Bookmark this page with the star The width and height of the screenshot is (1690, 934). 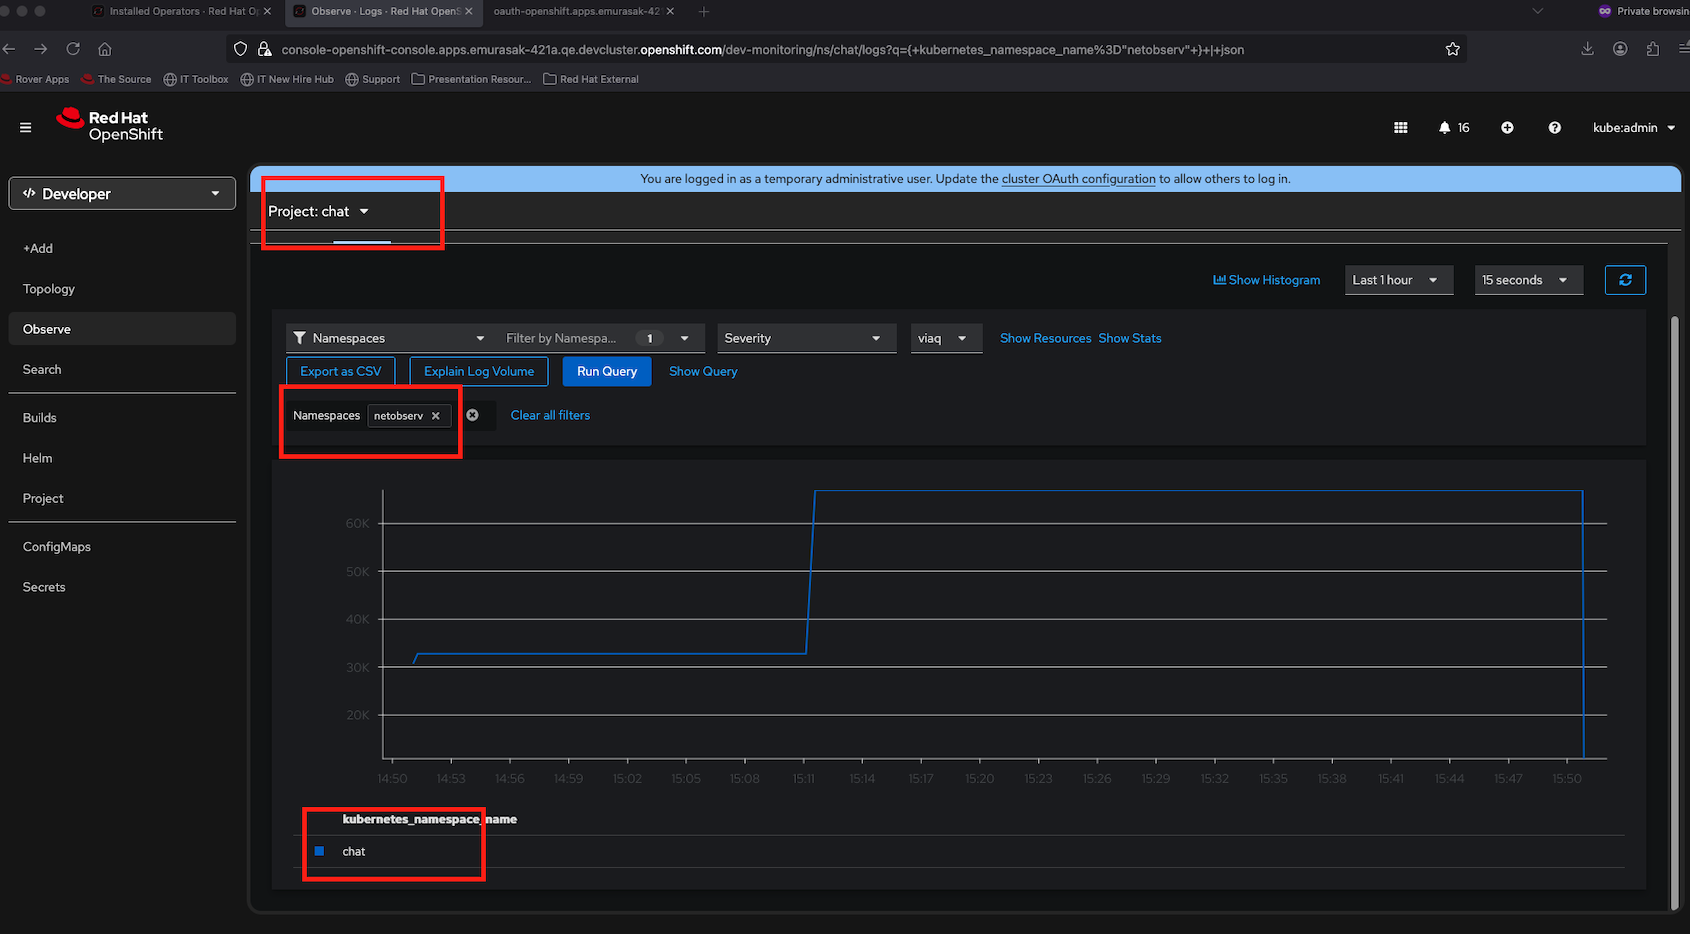(x=1452, y=49)
